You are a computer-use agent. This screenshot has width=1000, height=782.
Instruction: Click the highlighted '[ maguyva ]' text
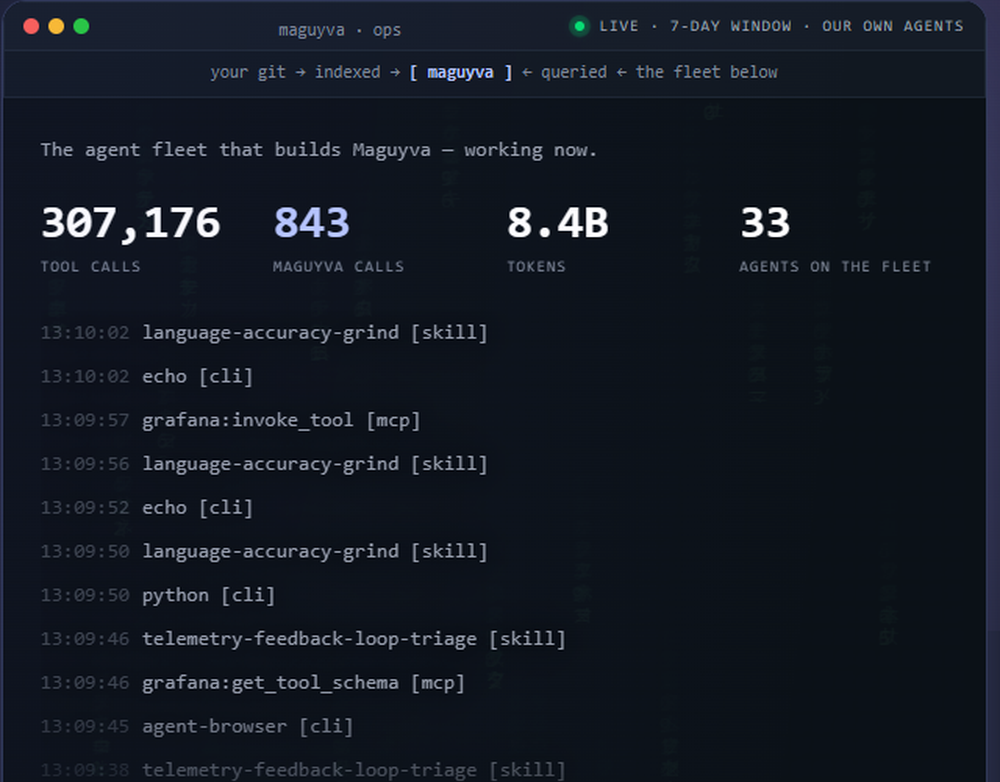[460, 72]
